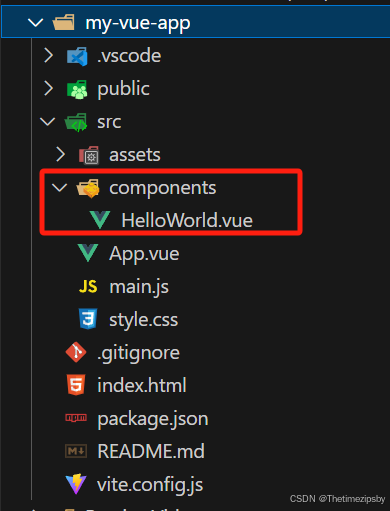Screen dimensions: 390x511
Task: Click the Vue icon beside App.vue
Action: 88,253
